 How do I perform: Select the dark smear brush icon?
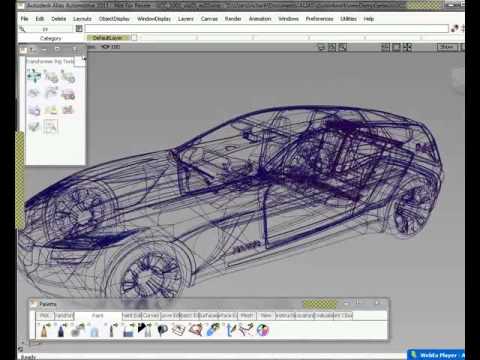[162, 330]
